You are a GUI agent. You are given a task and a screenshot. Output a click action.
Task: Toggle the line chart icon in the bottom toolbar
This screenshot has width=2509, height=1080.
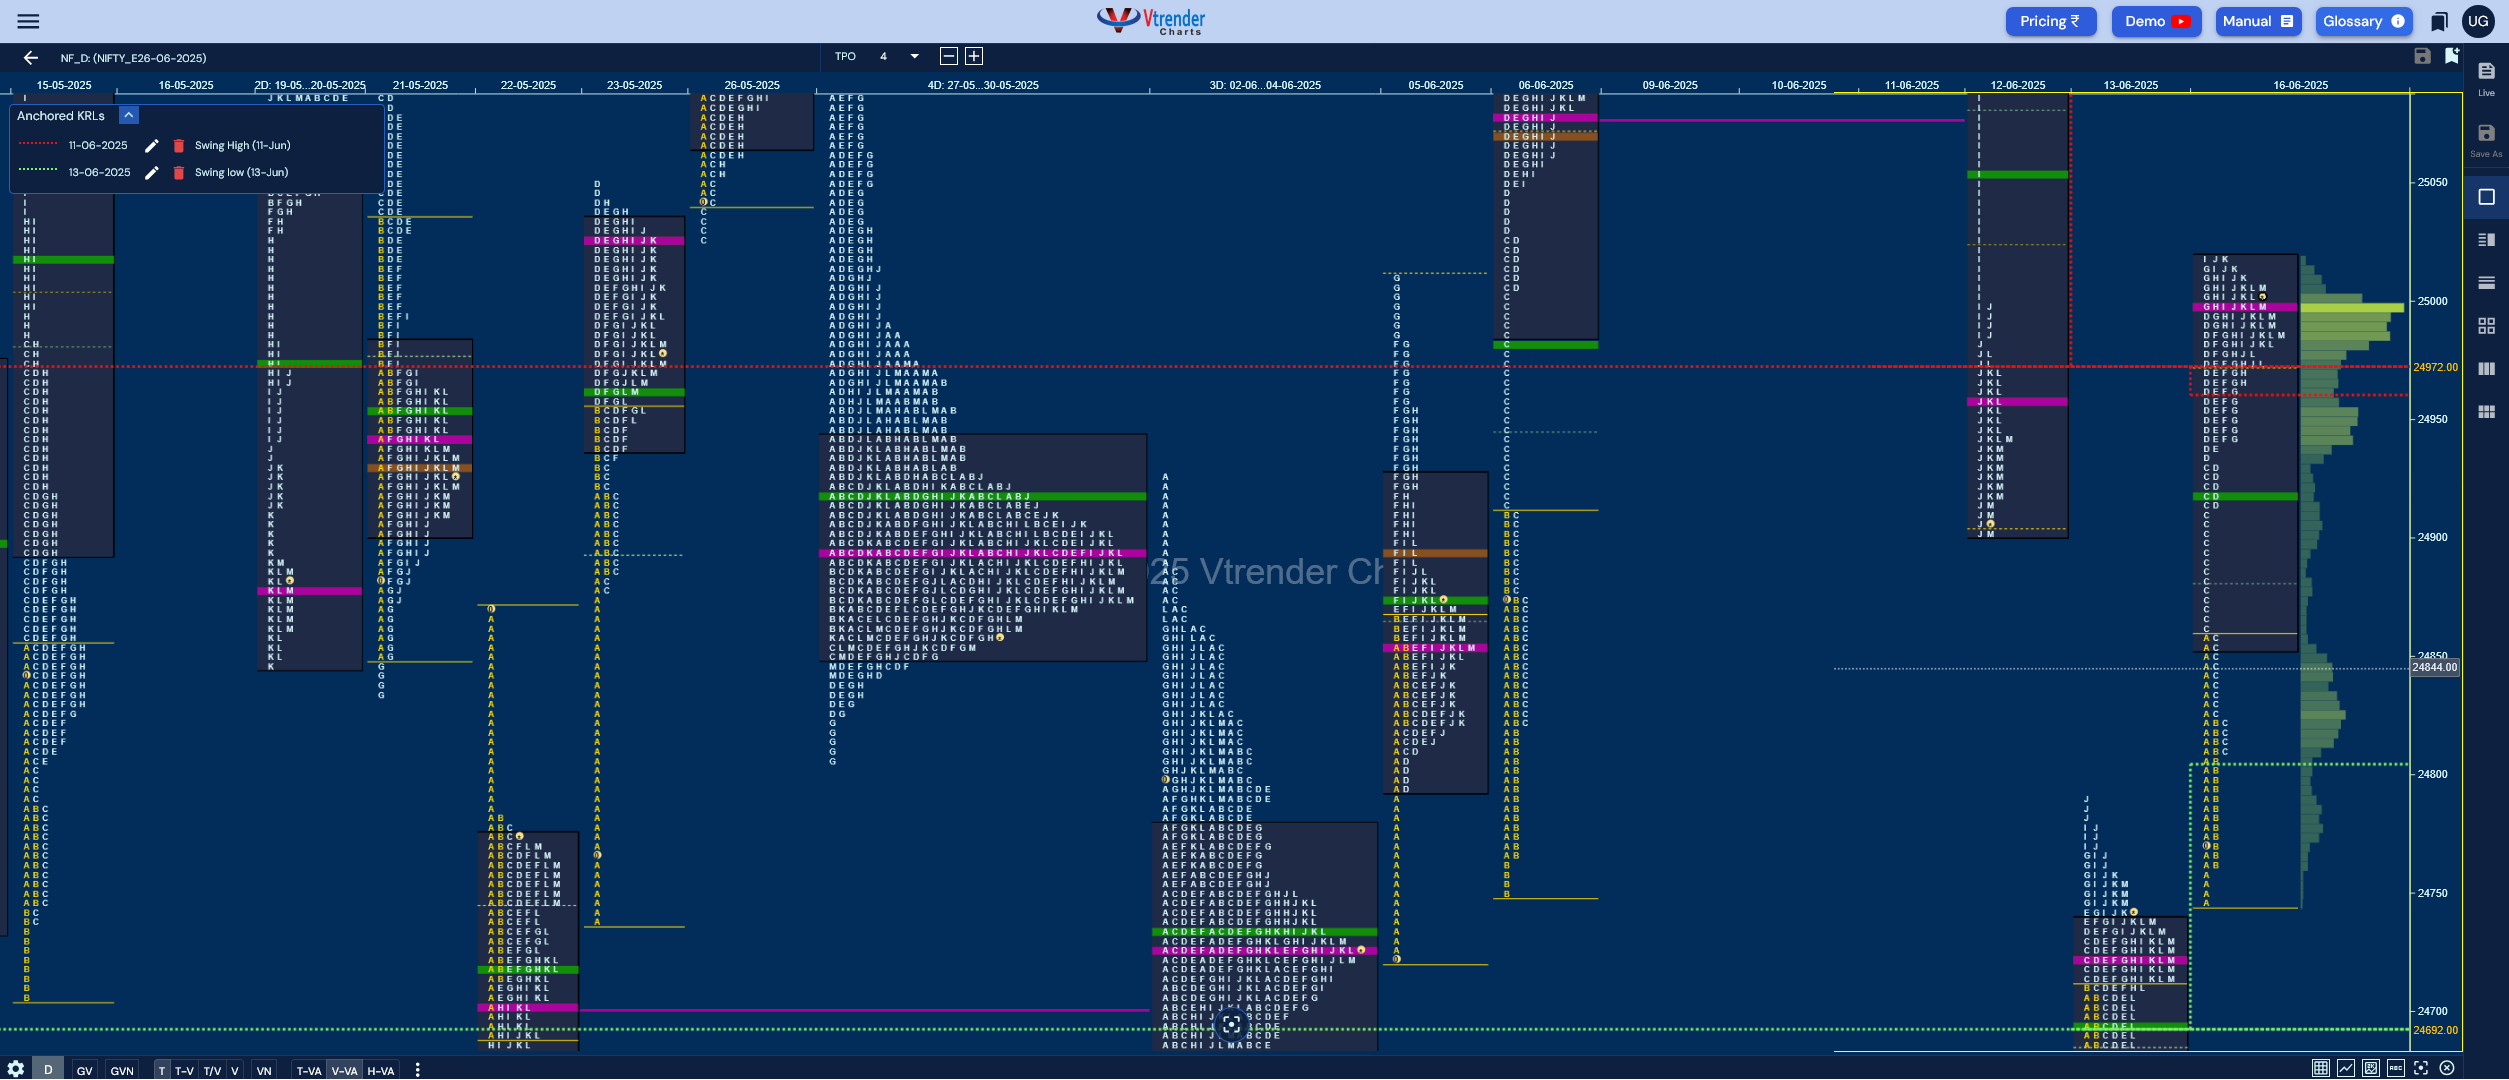click(2345, 1068)
